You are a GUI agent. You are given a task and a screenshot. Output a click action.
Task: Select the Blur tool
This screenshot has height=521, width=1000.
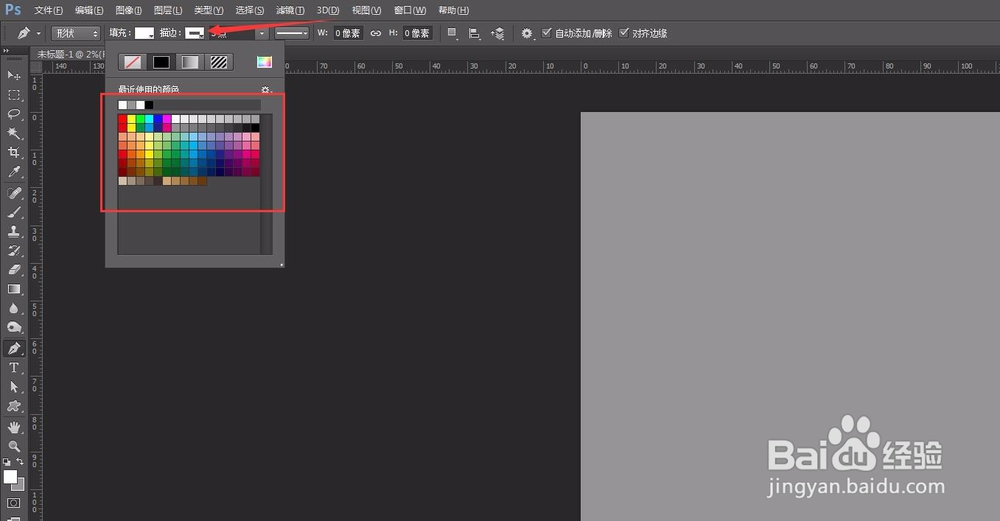click(13, 308)
